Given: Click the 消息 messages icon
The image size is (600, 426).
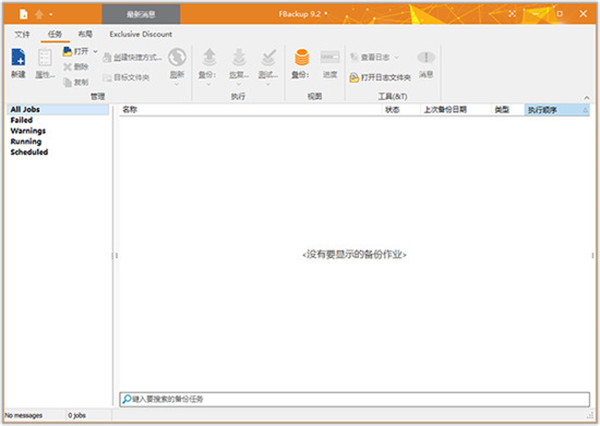Looking at the screenshot, I should pos(425,60).
